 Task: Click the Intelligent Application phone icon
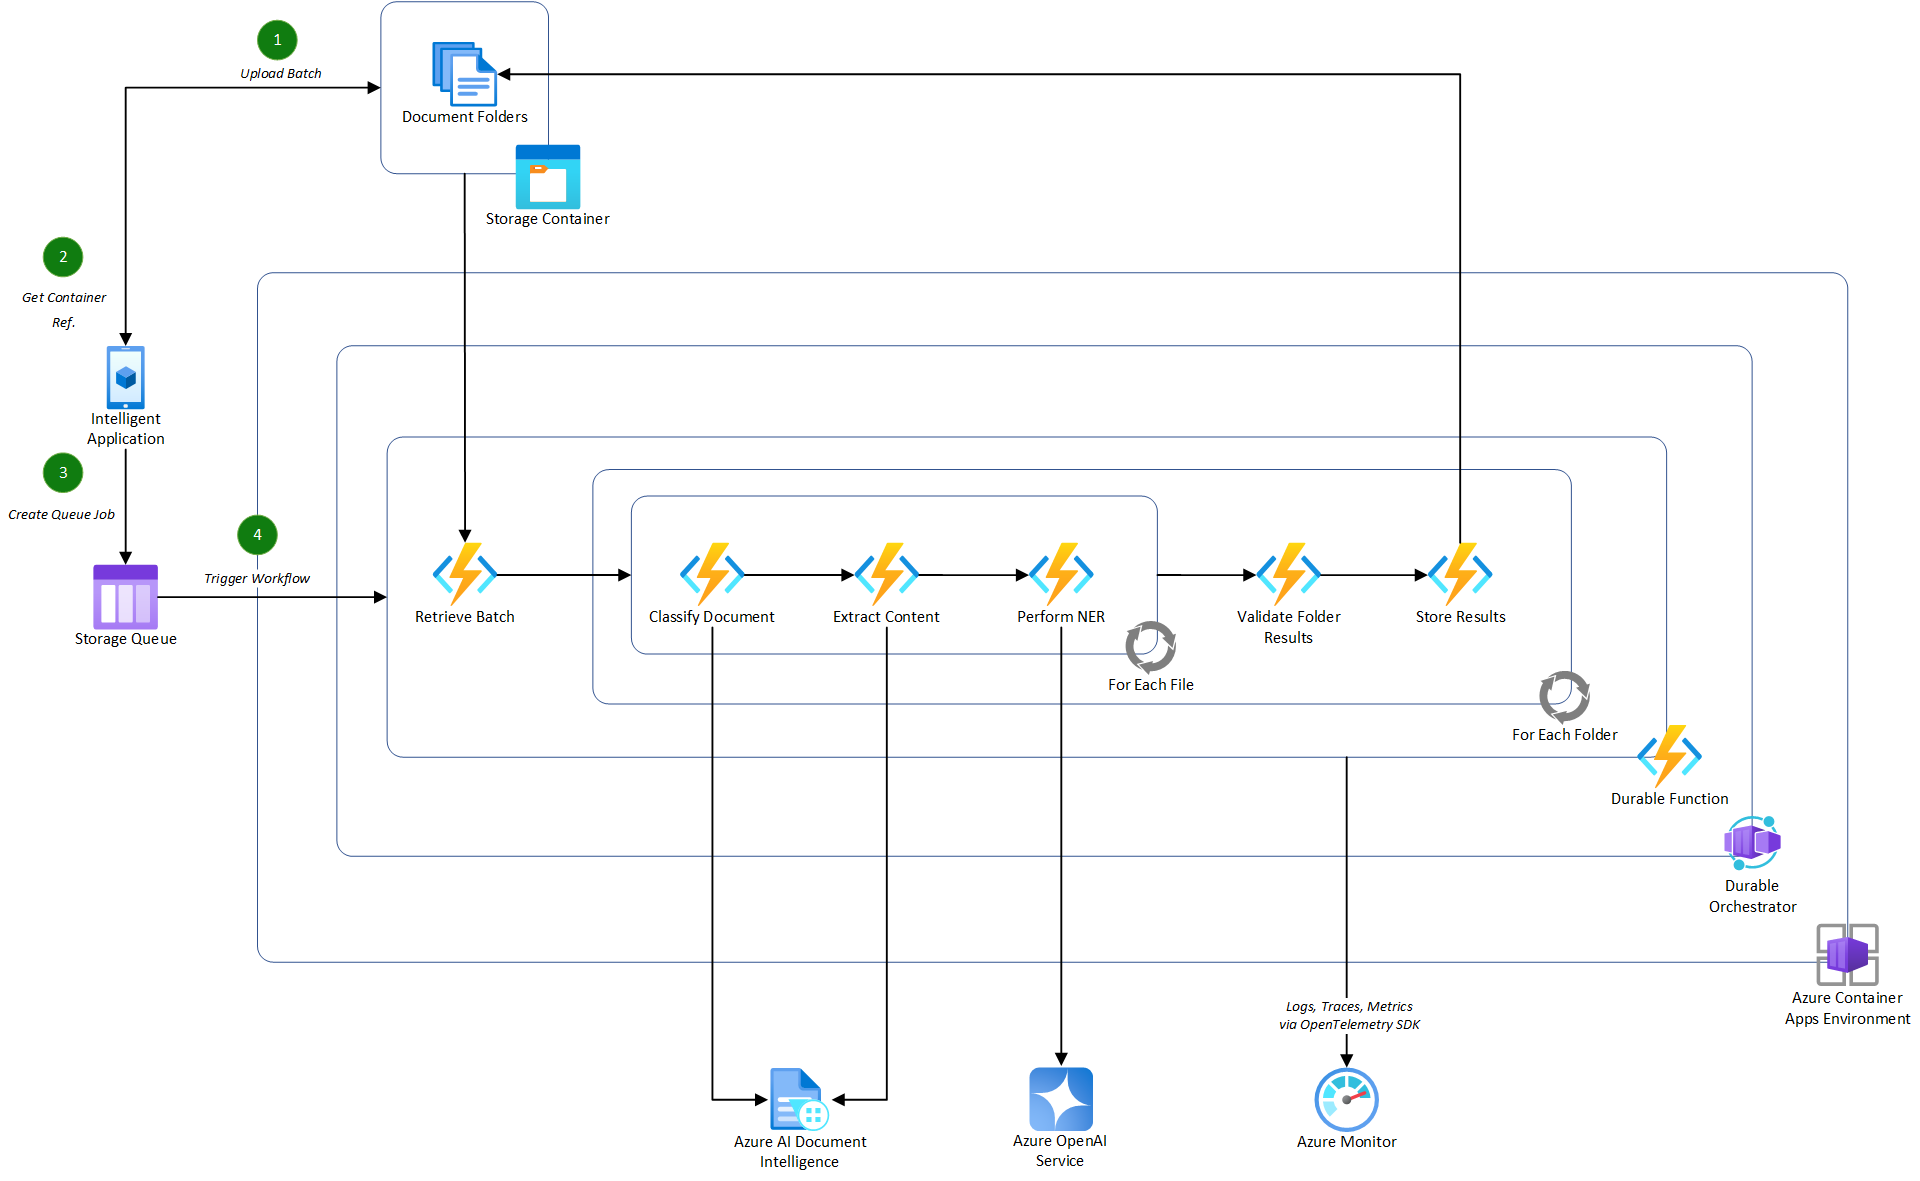tap(125, 377)
